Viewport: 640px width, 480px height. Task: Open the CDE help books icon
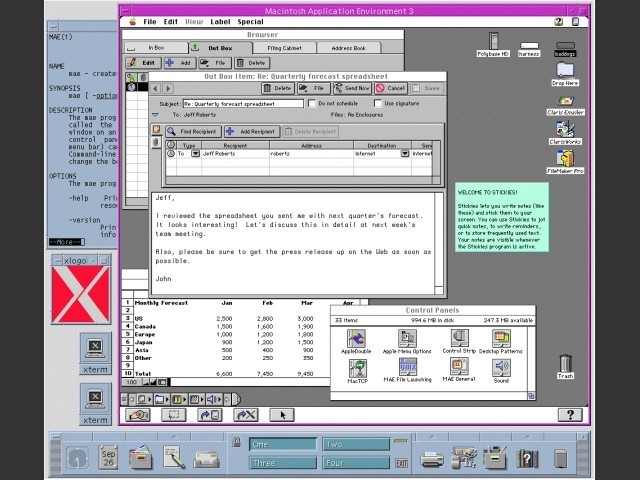(x=527, y=459)
